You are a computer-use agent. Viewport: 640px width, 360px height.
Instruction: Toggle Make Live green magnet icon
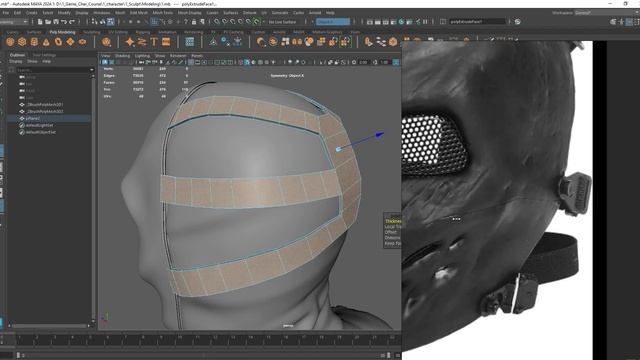click(256, 22)
